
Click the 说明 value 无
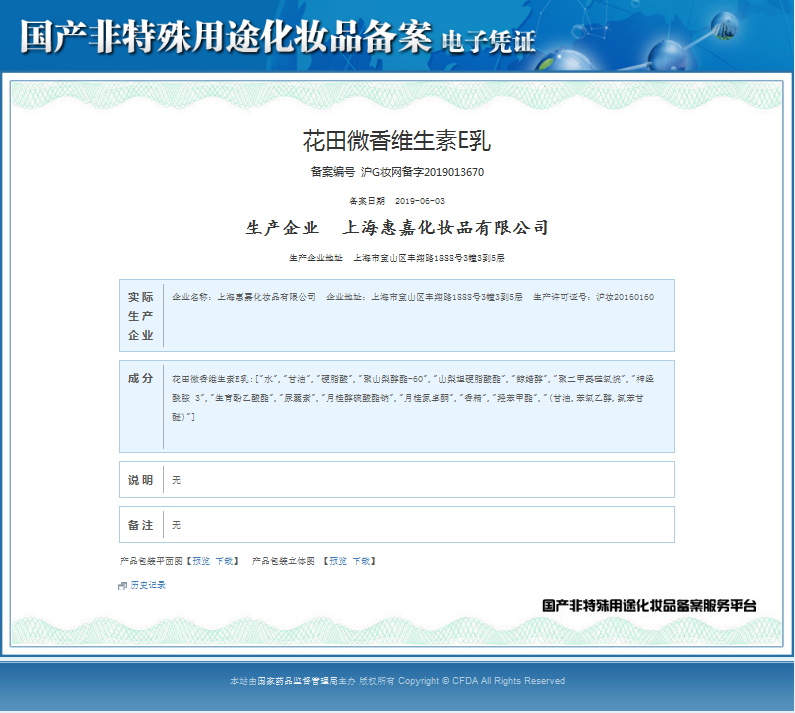point(176,480)
